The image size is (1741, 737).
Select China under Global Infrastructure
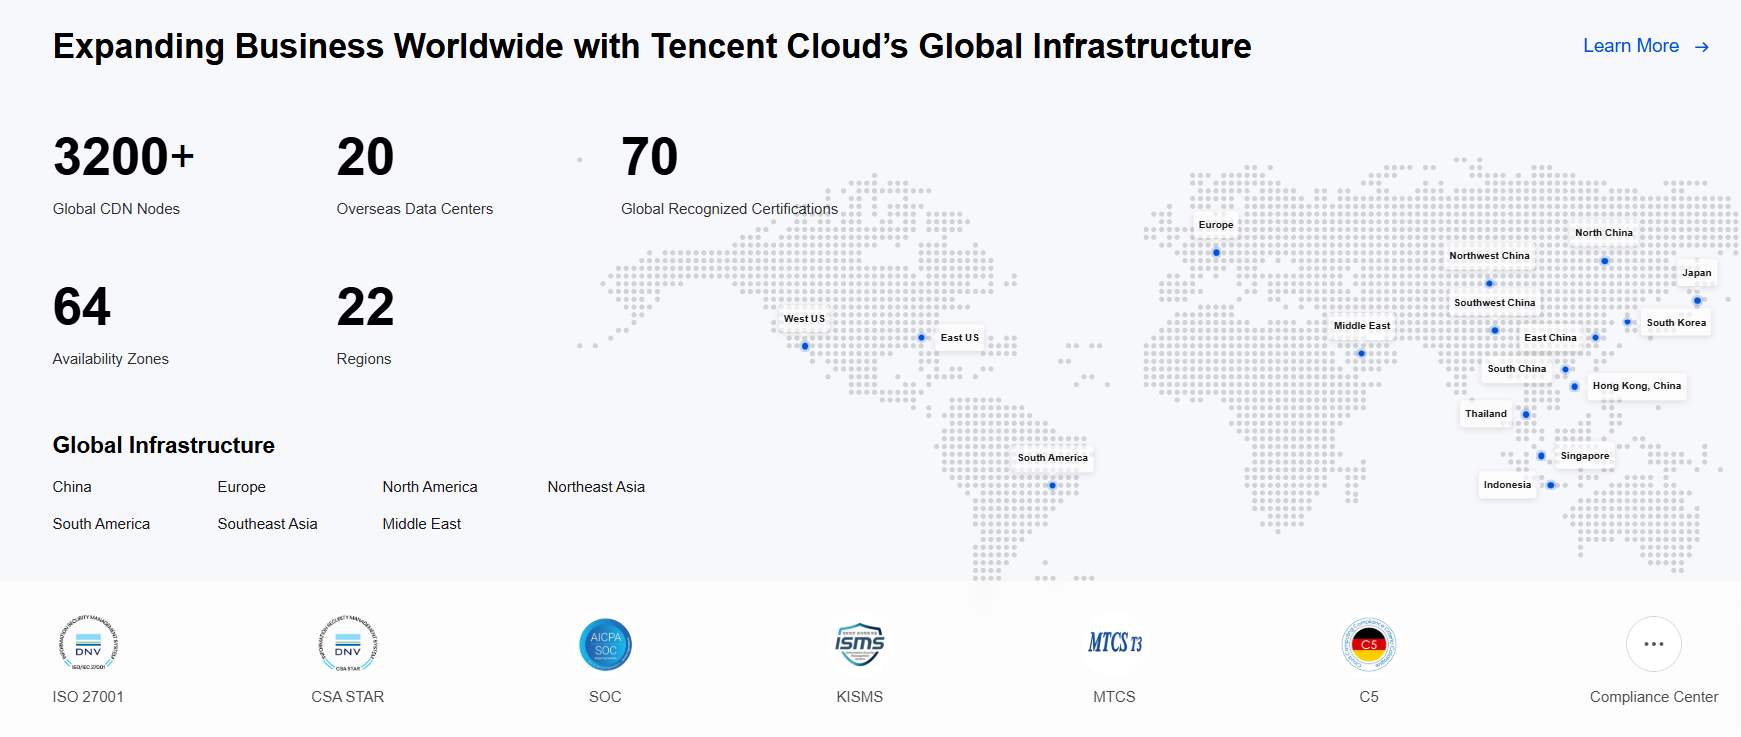(72, 487)
